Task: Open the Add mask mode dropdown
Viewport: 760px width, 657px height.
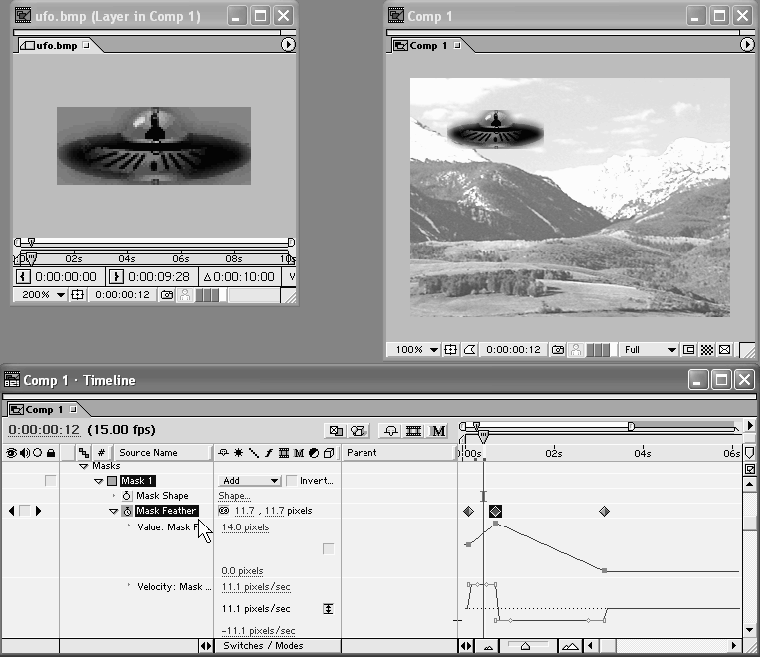Action: point(249,481)
